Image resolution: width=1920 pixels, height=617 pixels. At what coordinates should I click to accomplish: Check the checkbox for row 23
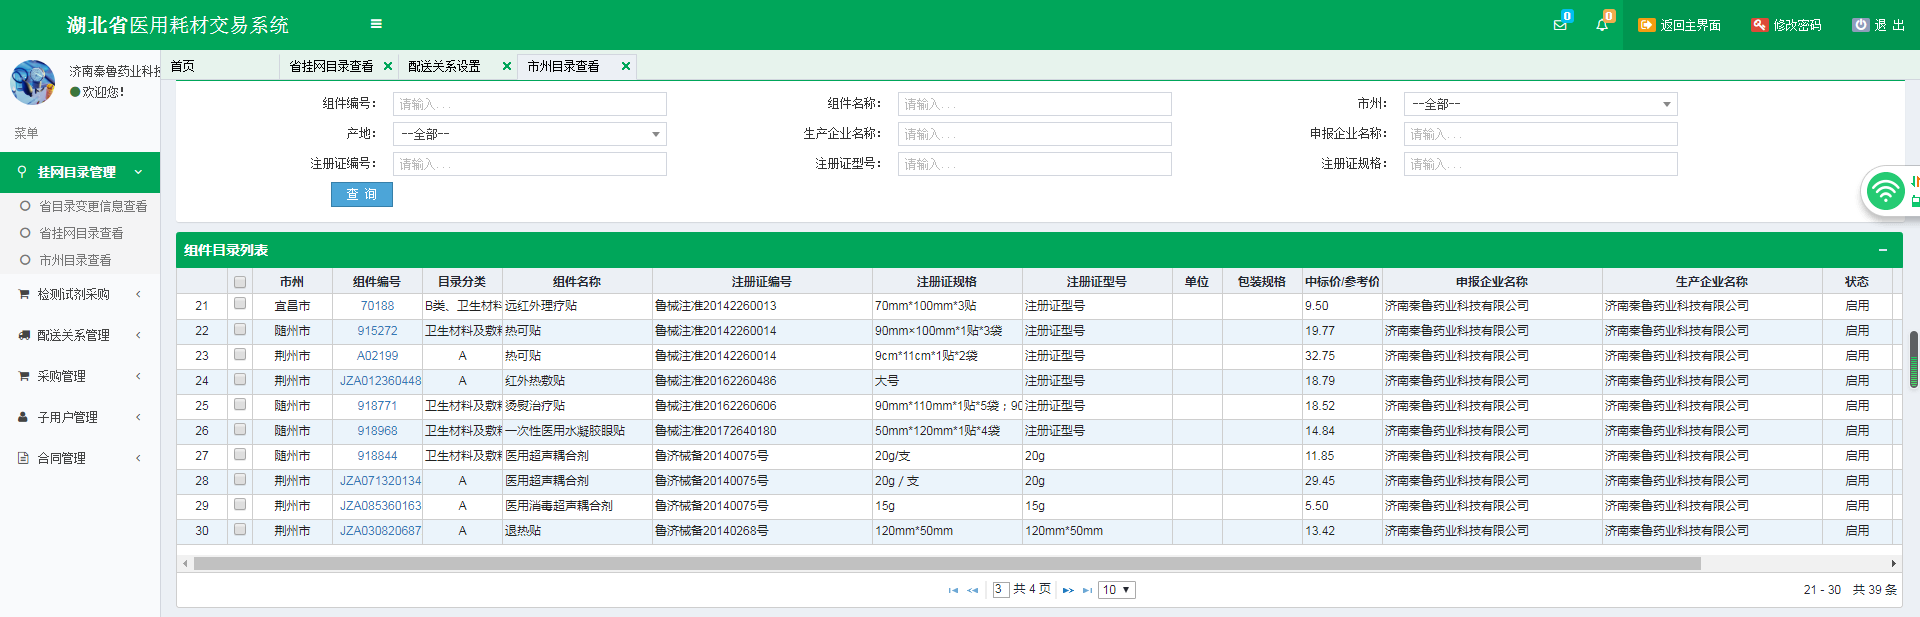240,354
